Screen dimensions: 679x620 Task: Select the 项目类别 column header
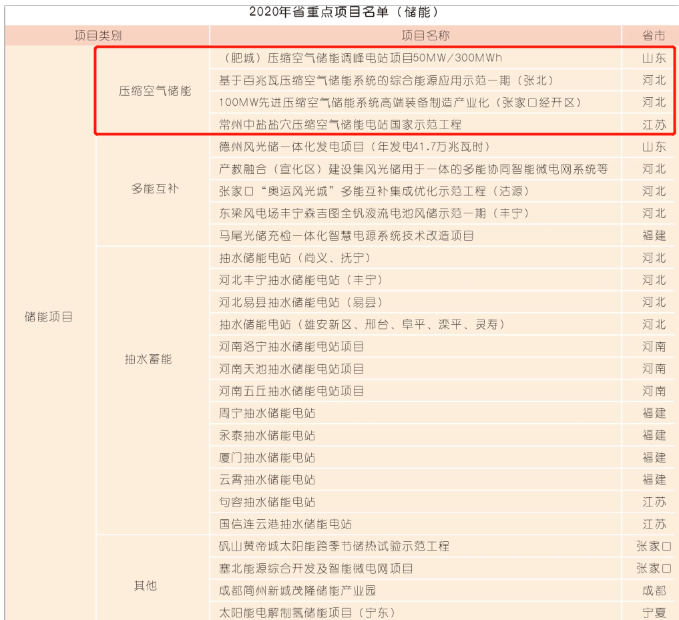(x=98, y=35)
